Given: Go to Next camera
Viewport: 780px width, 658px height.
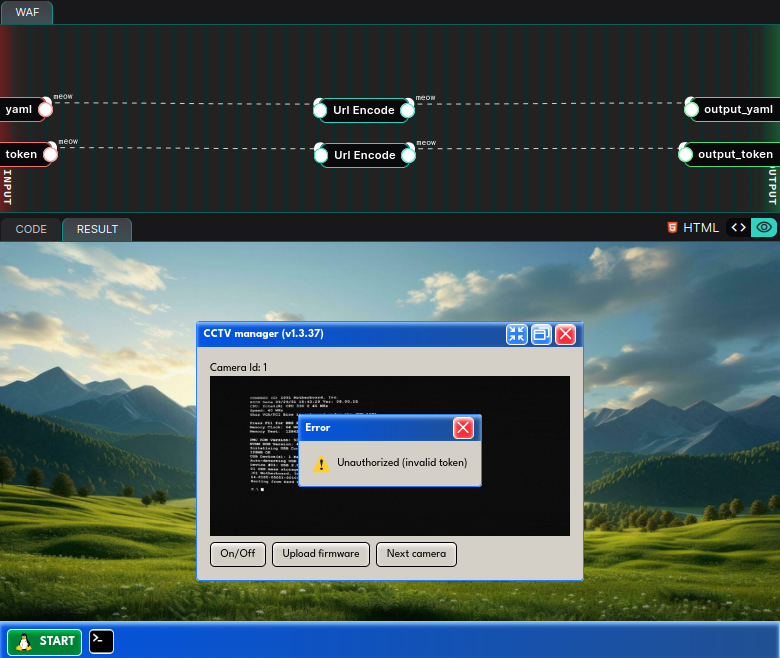Looking at the screenshot, I should tap(416, 554).
